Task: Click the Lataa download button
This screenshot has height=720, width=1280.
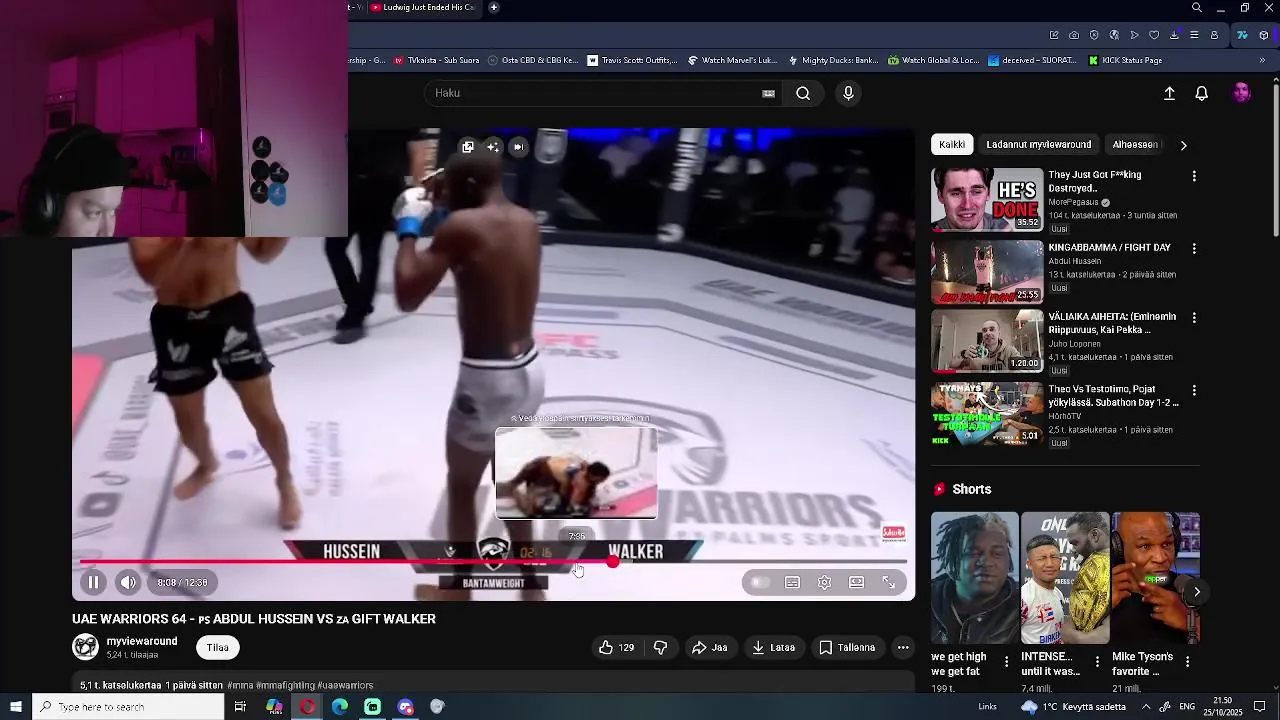Action: click(773, 647)
